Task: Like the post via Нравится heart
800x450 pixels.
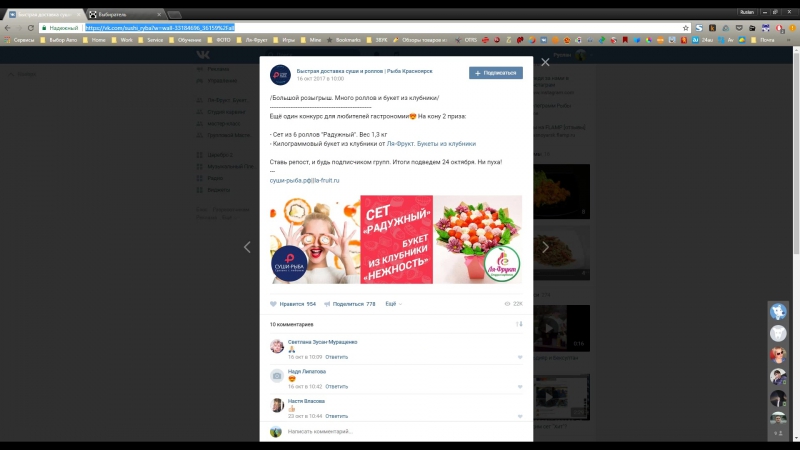Action: (x=293, y=304)
